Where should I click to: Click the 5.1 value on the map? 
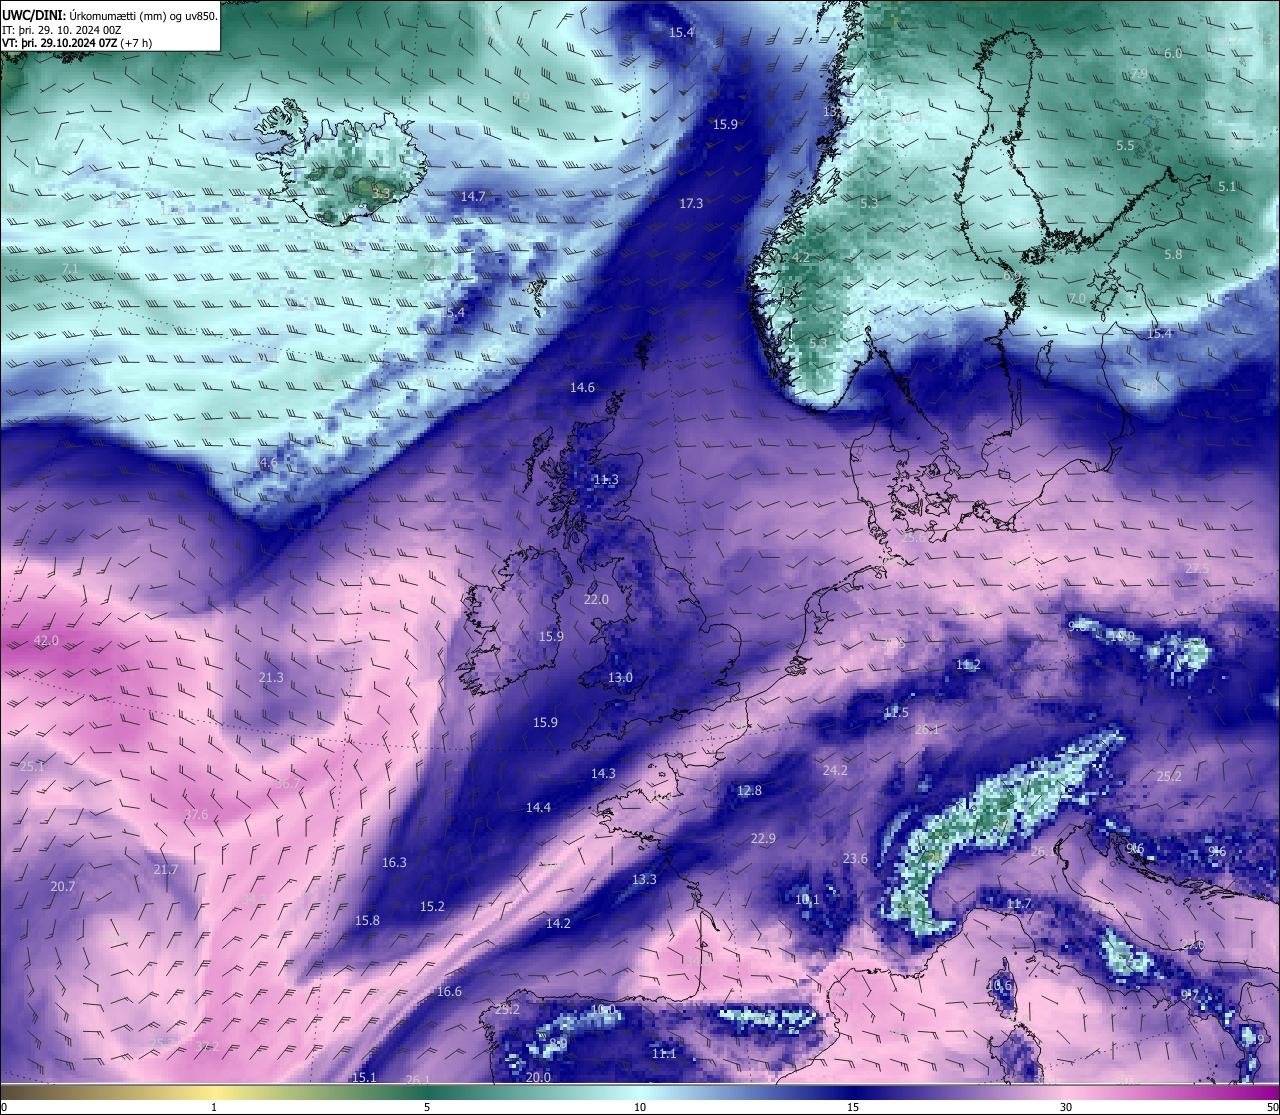1227,186
